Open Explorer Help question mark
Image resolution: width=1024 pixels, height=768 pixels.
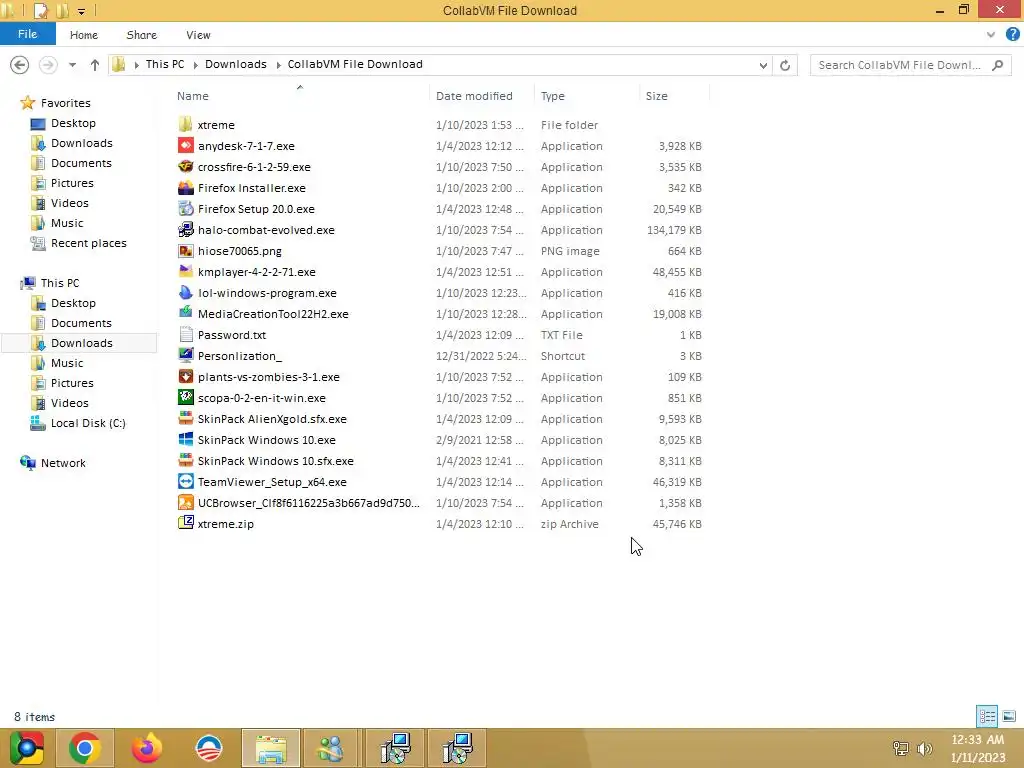1013,35
